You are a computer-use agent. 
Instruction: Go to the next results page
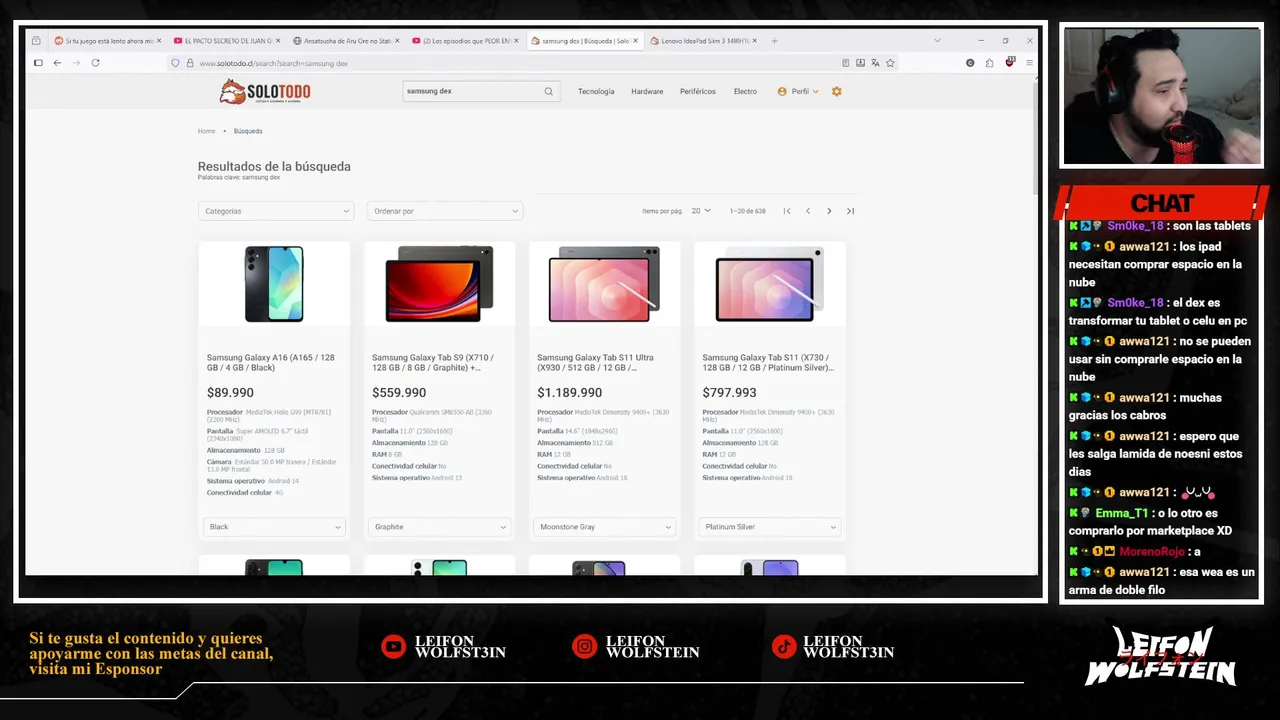tap(829, 211)
